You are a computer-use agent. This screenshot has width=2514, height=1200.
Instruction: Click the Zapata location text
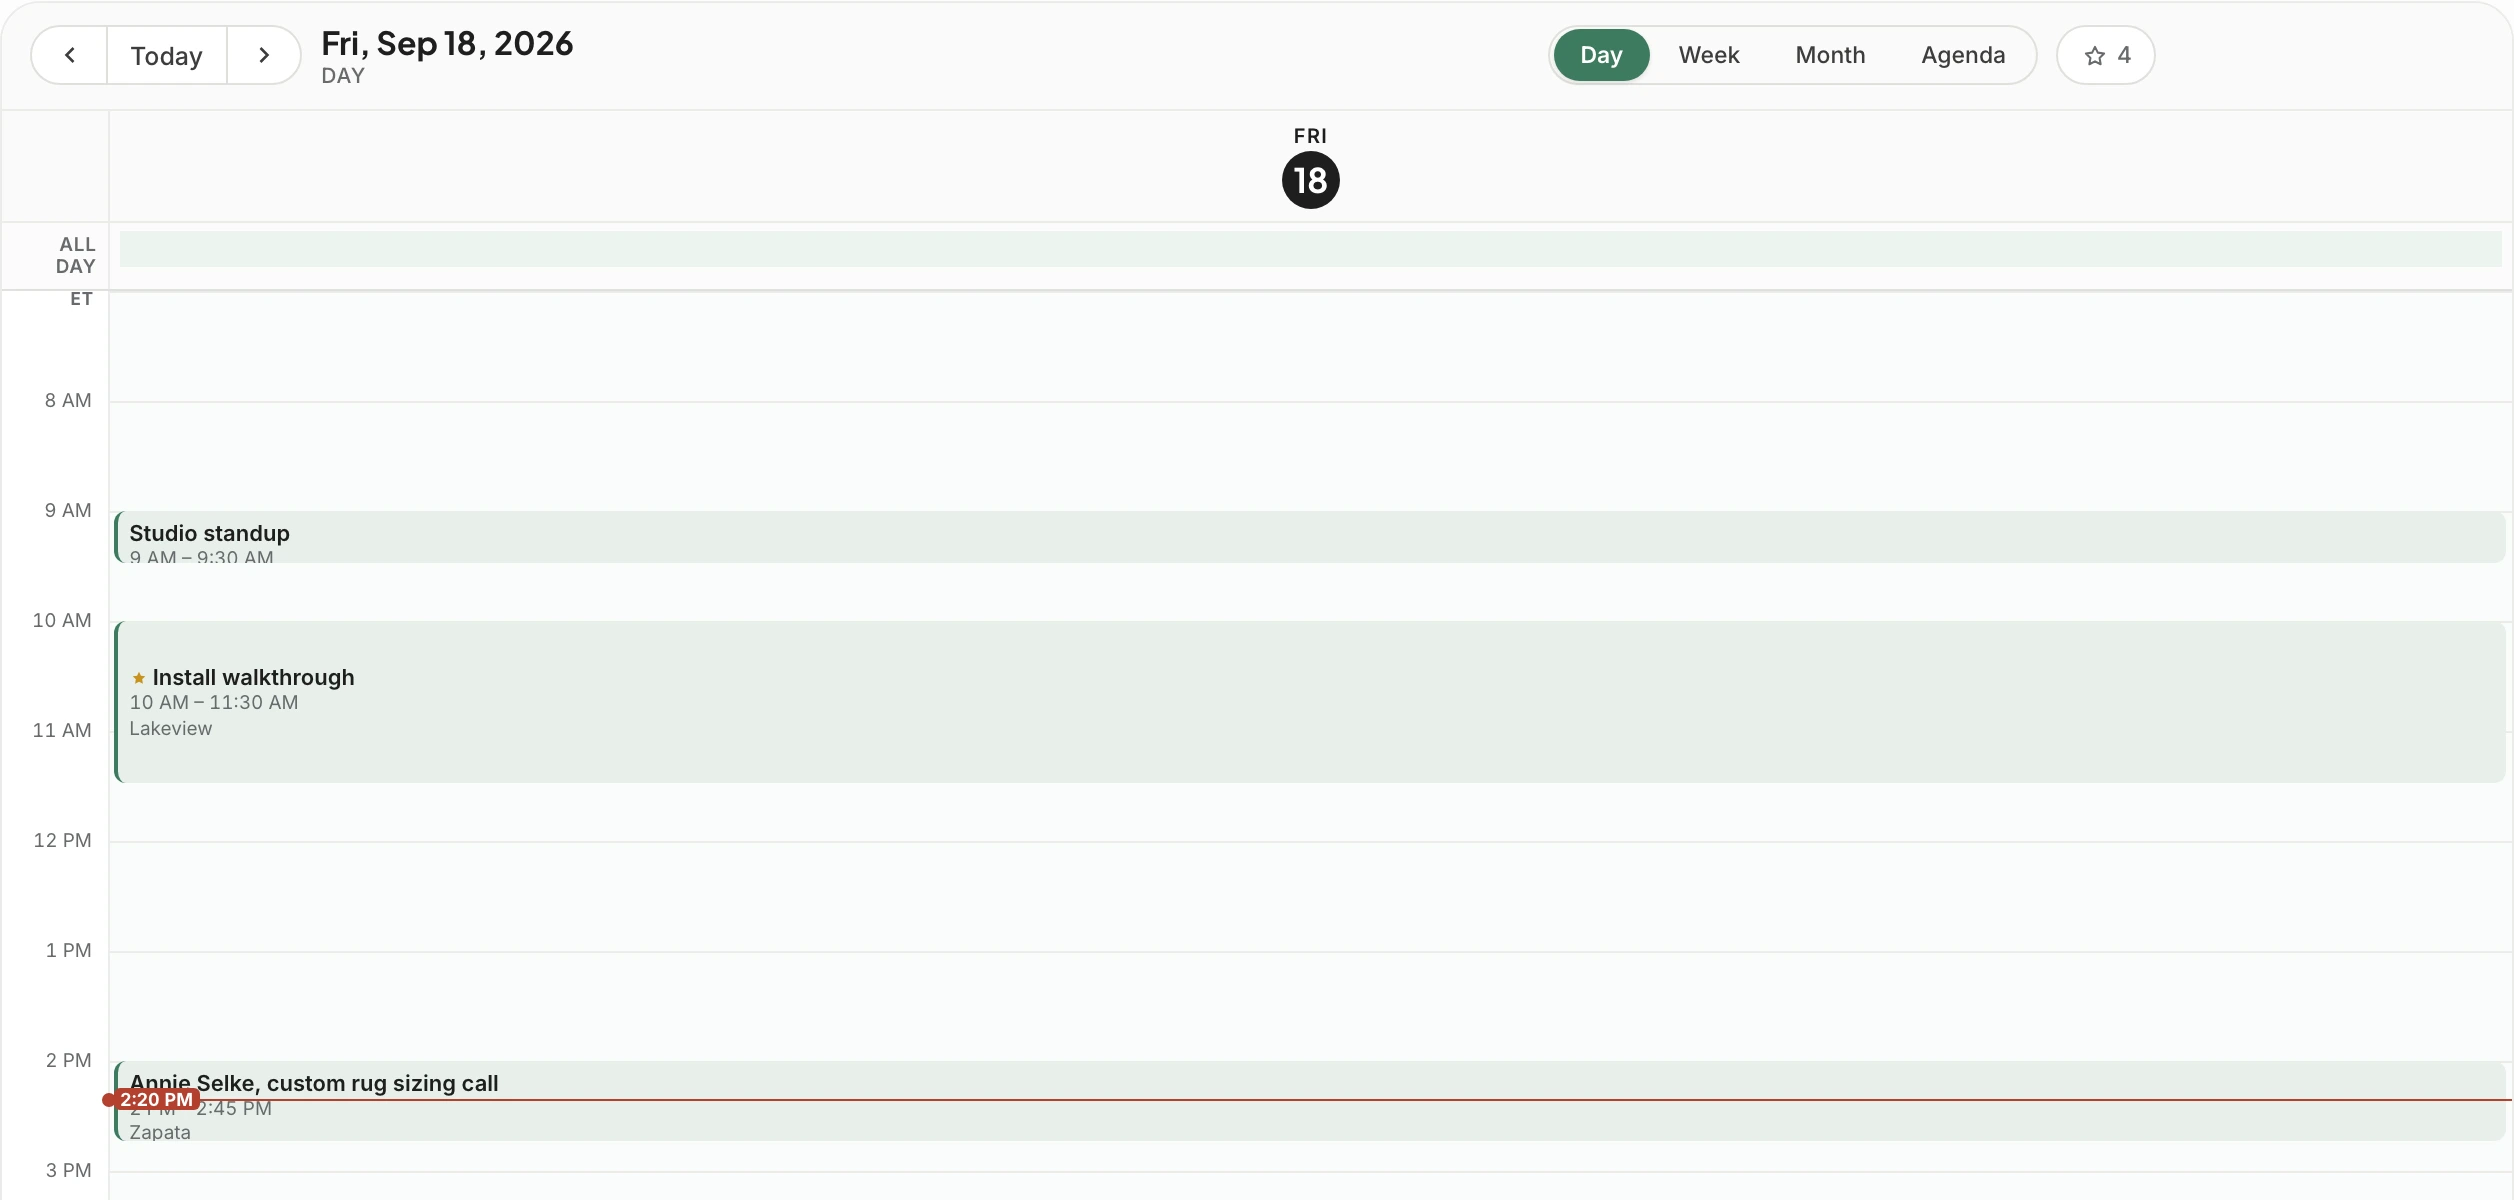(x=160, y=1132)
